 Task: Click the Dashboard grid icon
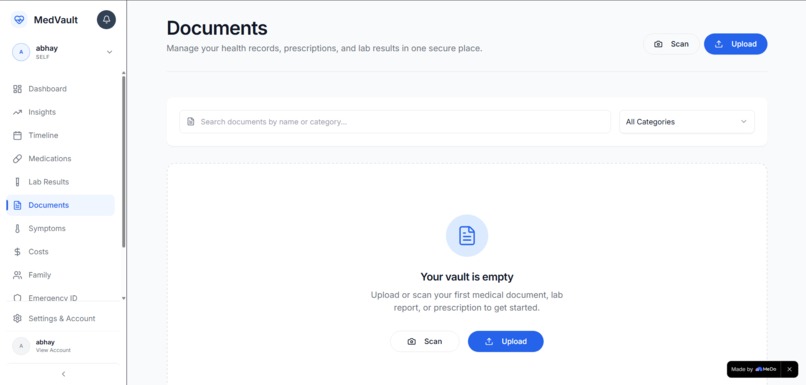17,89
